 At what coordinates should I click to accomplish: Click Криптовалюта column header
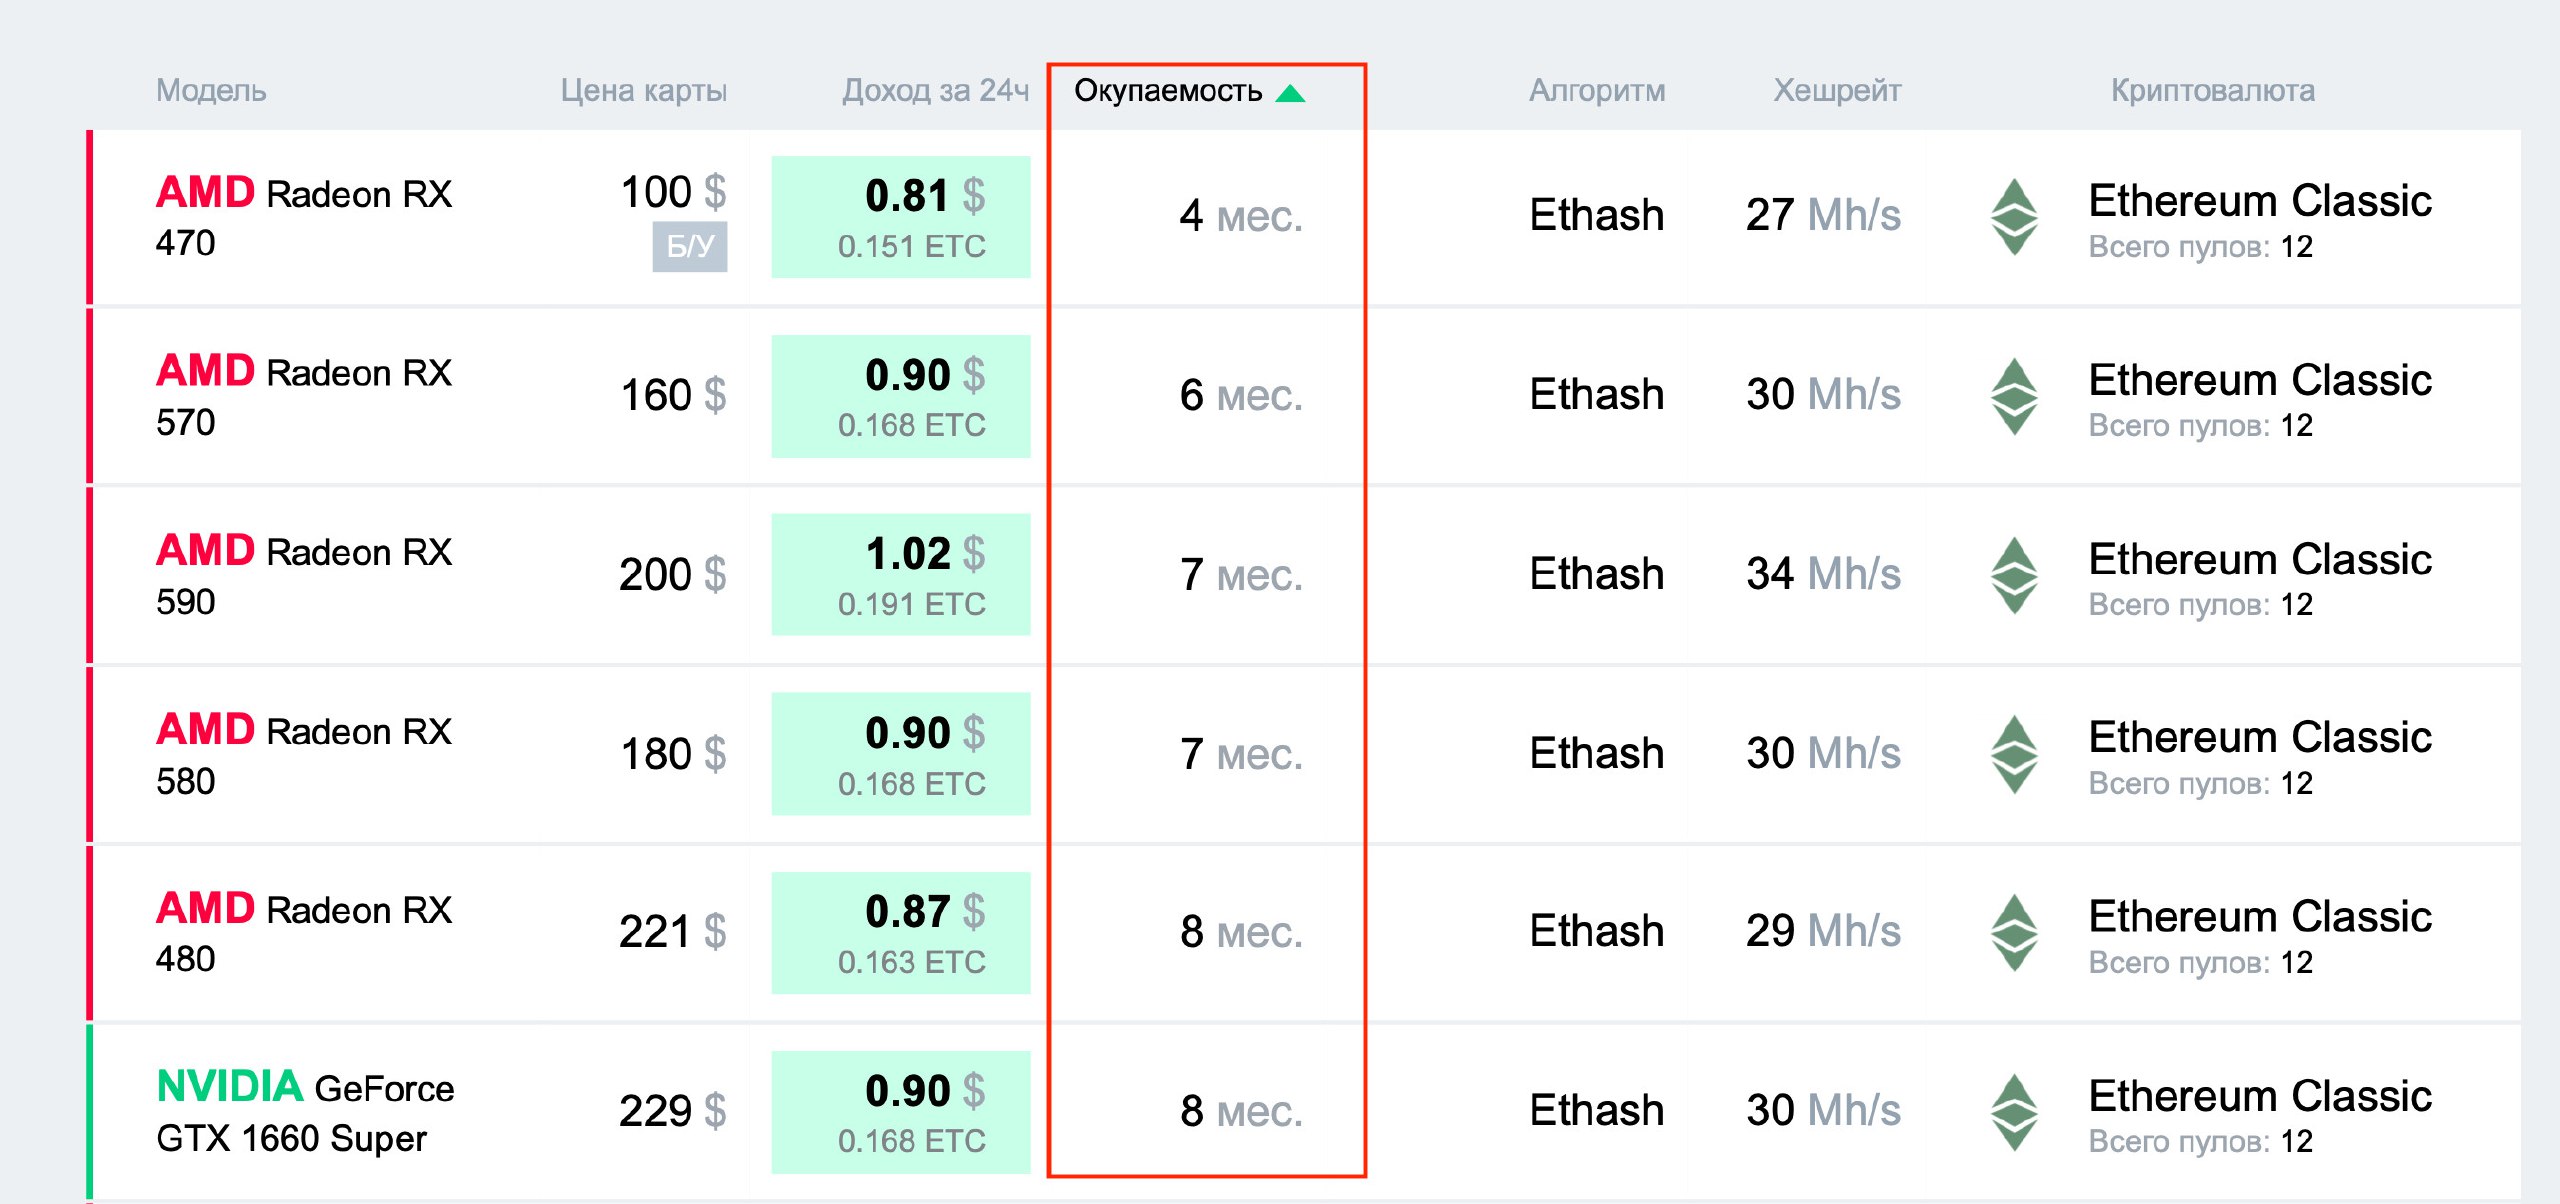pos(2212,91)
